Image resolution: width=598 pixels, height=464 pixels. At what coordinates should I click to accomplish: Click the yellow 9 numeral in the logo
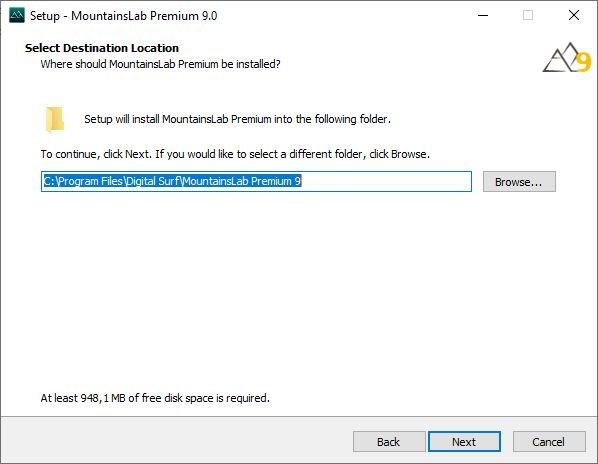(584, 62)
